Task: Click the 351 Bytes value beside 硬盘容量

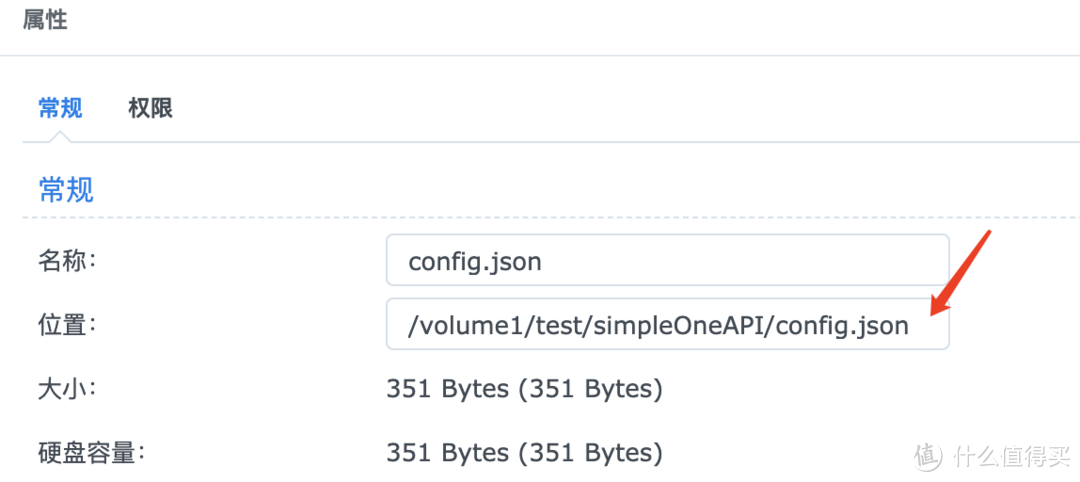Action: click(x=447, y=453)
